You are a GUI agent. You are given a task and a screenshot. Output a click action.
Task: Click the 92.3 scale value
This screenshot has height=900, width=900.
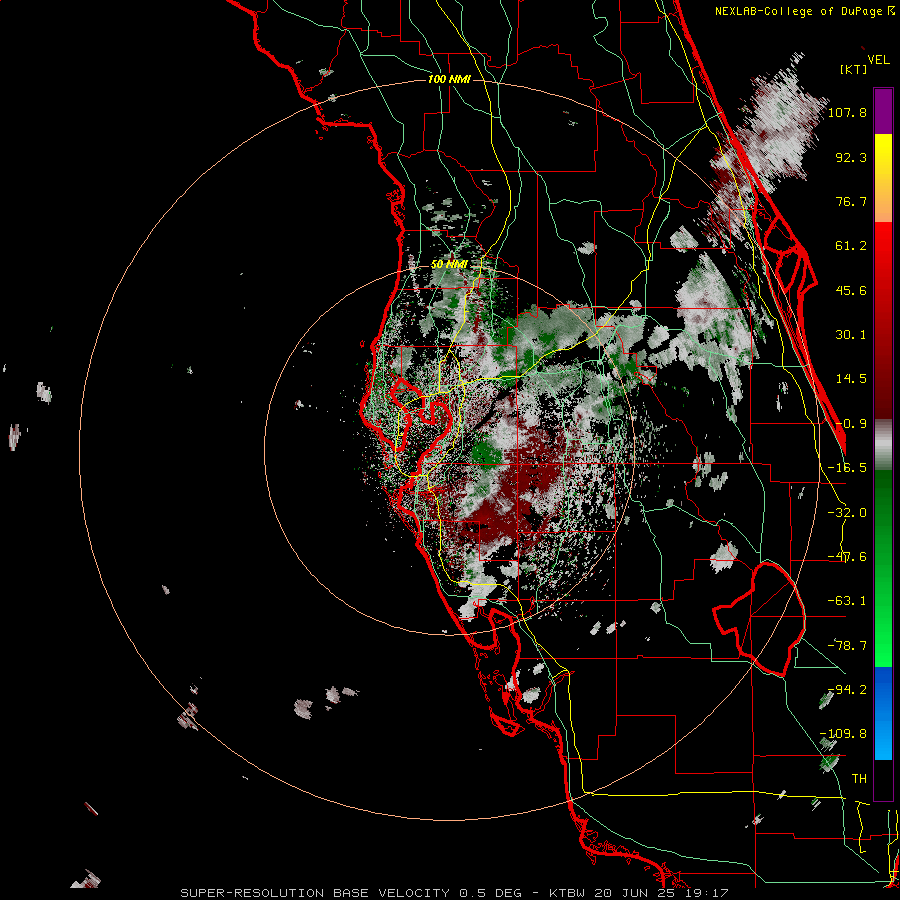[x=851, y=157]
